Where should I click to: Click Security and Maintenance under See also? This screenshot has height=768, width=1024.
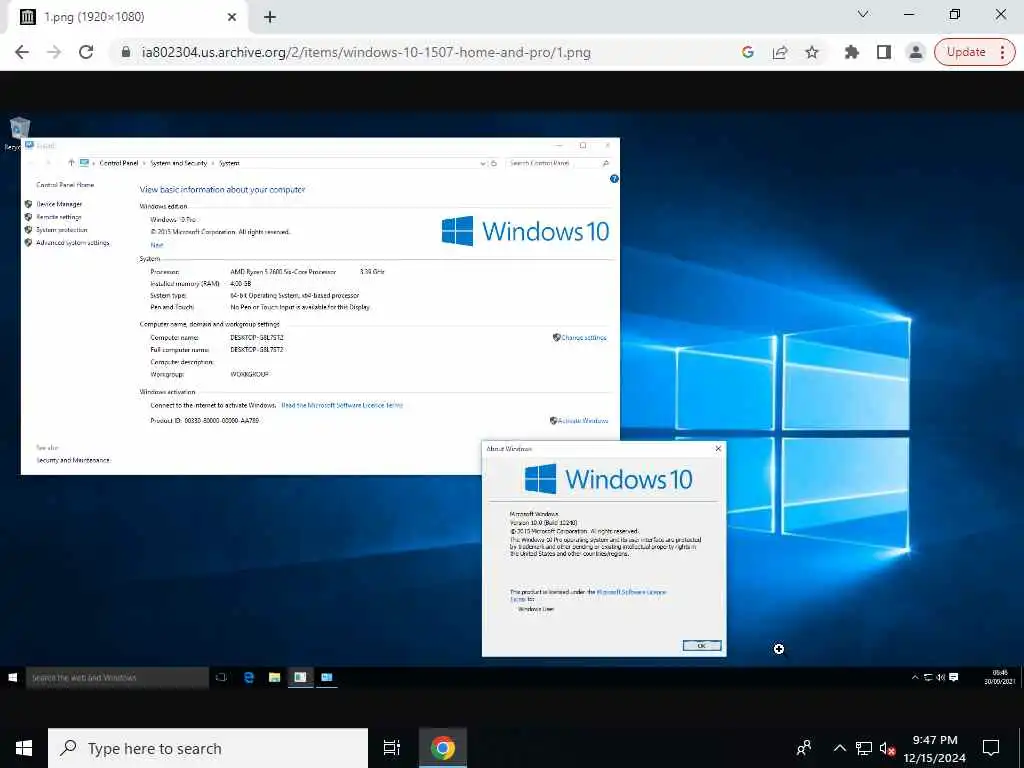(72, 460)
